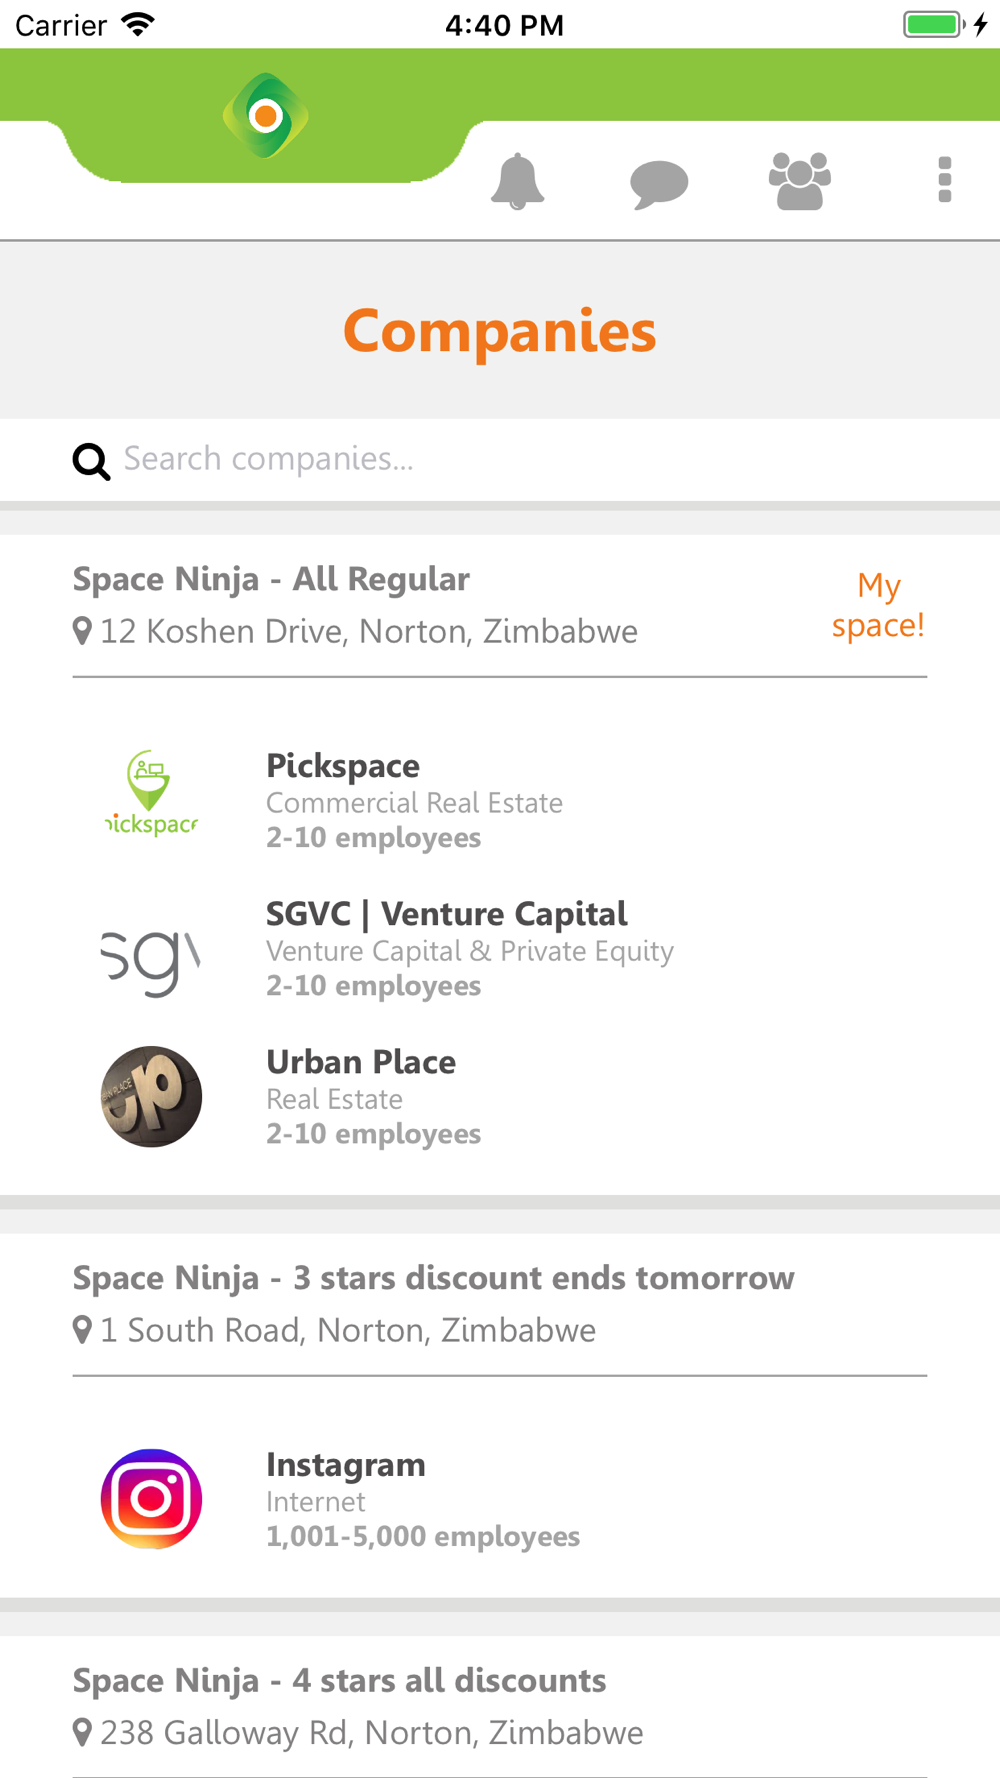Open the three-dot more options menu
This screenshot has height=1778, width=1000.
944,180
